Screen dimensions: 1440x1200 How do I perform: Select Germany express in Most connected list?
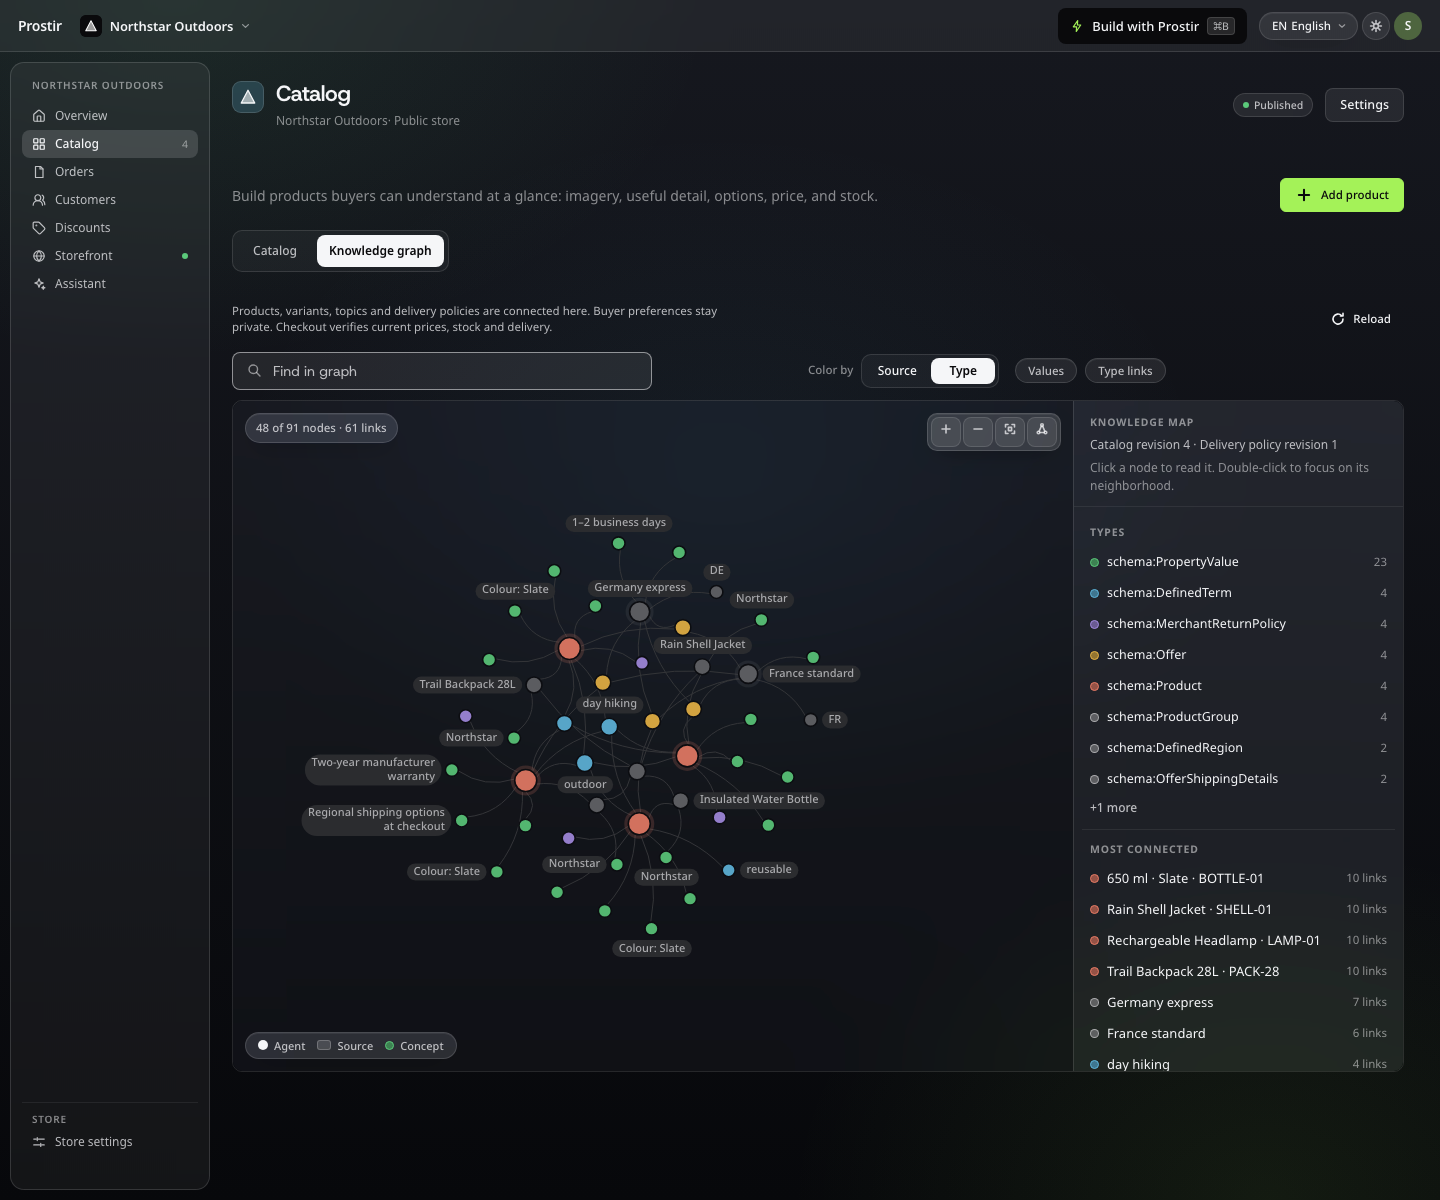pyautogui.click(x=1238, y=1003)
